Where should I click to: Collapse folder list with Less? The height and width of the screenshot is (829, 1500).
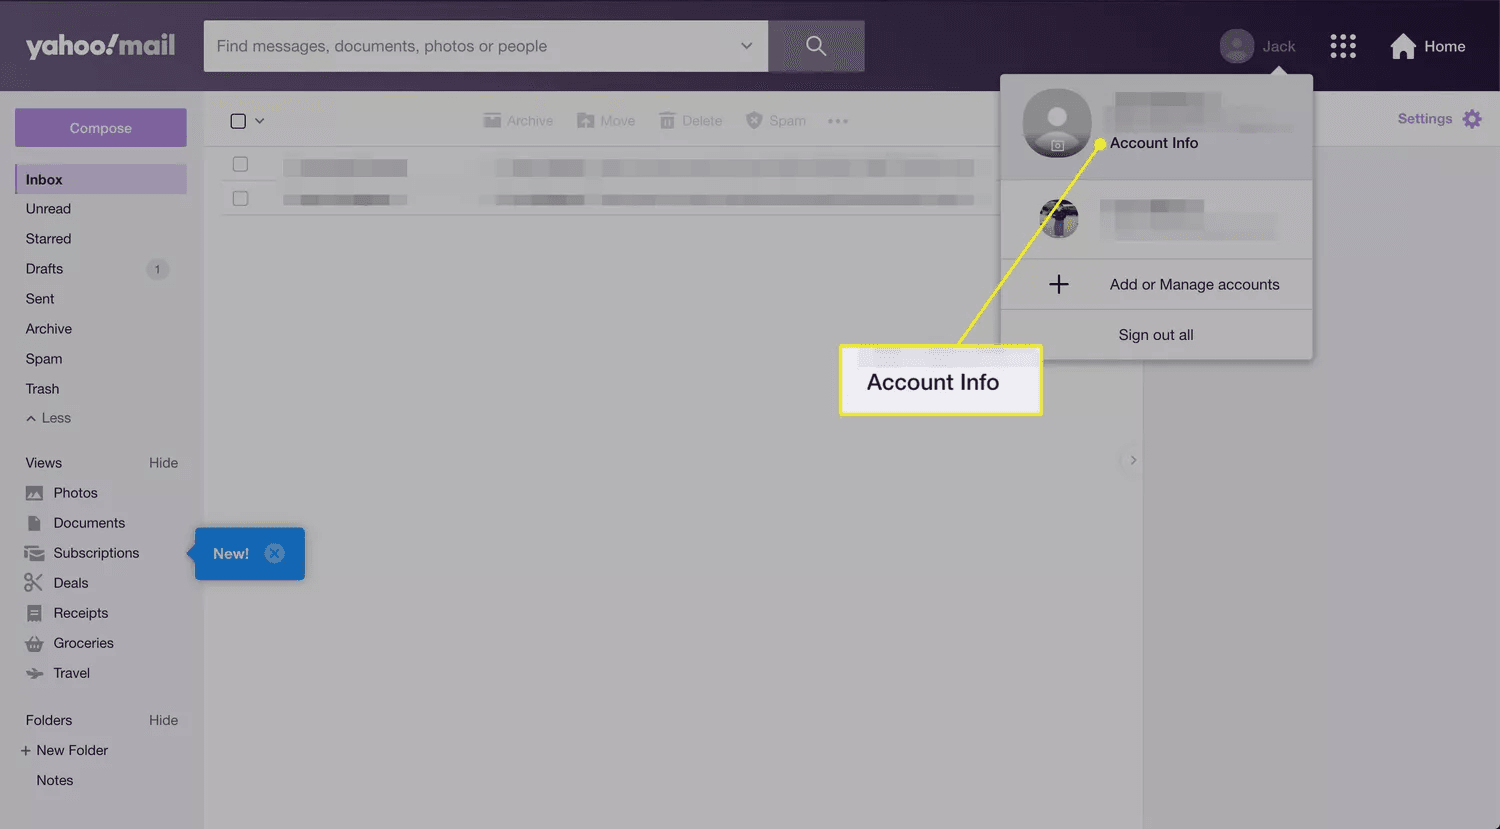coord(48,418)
